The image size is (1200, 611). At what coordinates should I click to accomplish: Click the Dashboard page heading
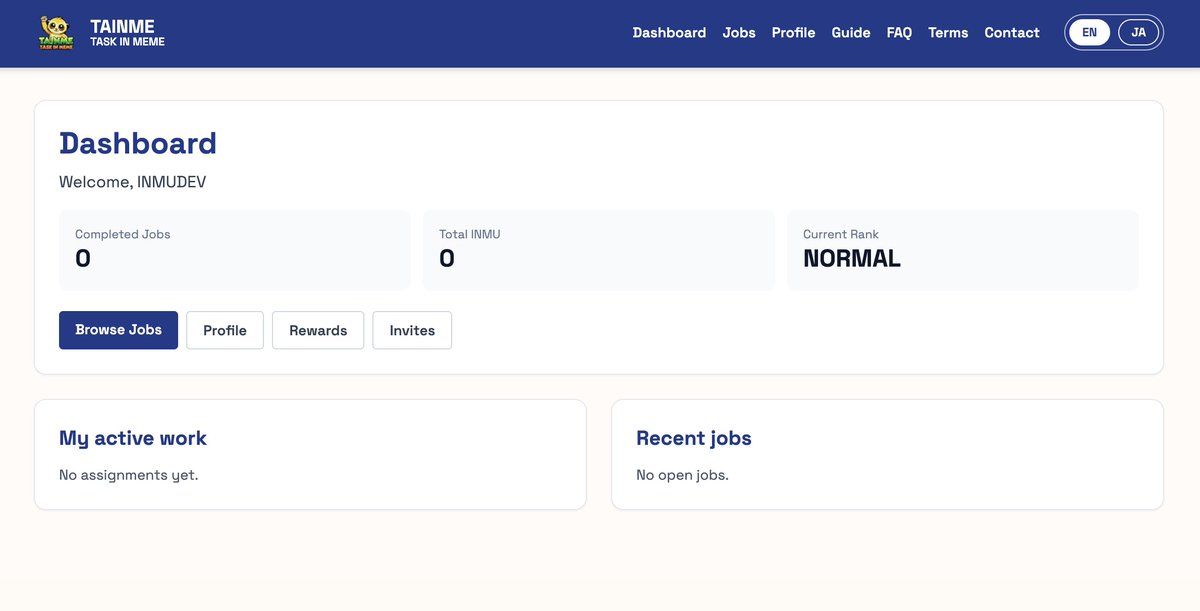pyautogui.click(x=138, y=143)
